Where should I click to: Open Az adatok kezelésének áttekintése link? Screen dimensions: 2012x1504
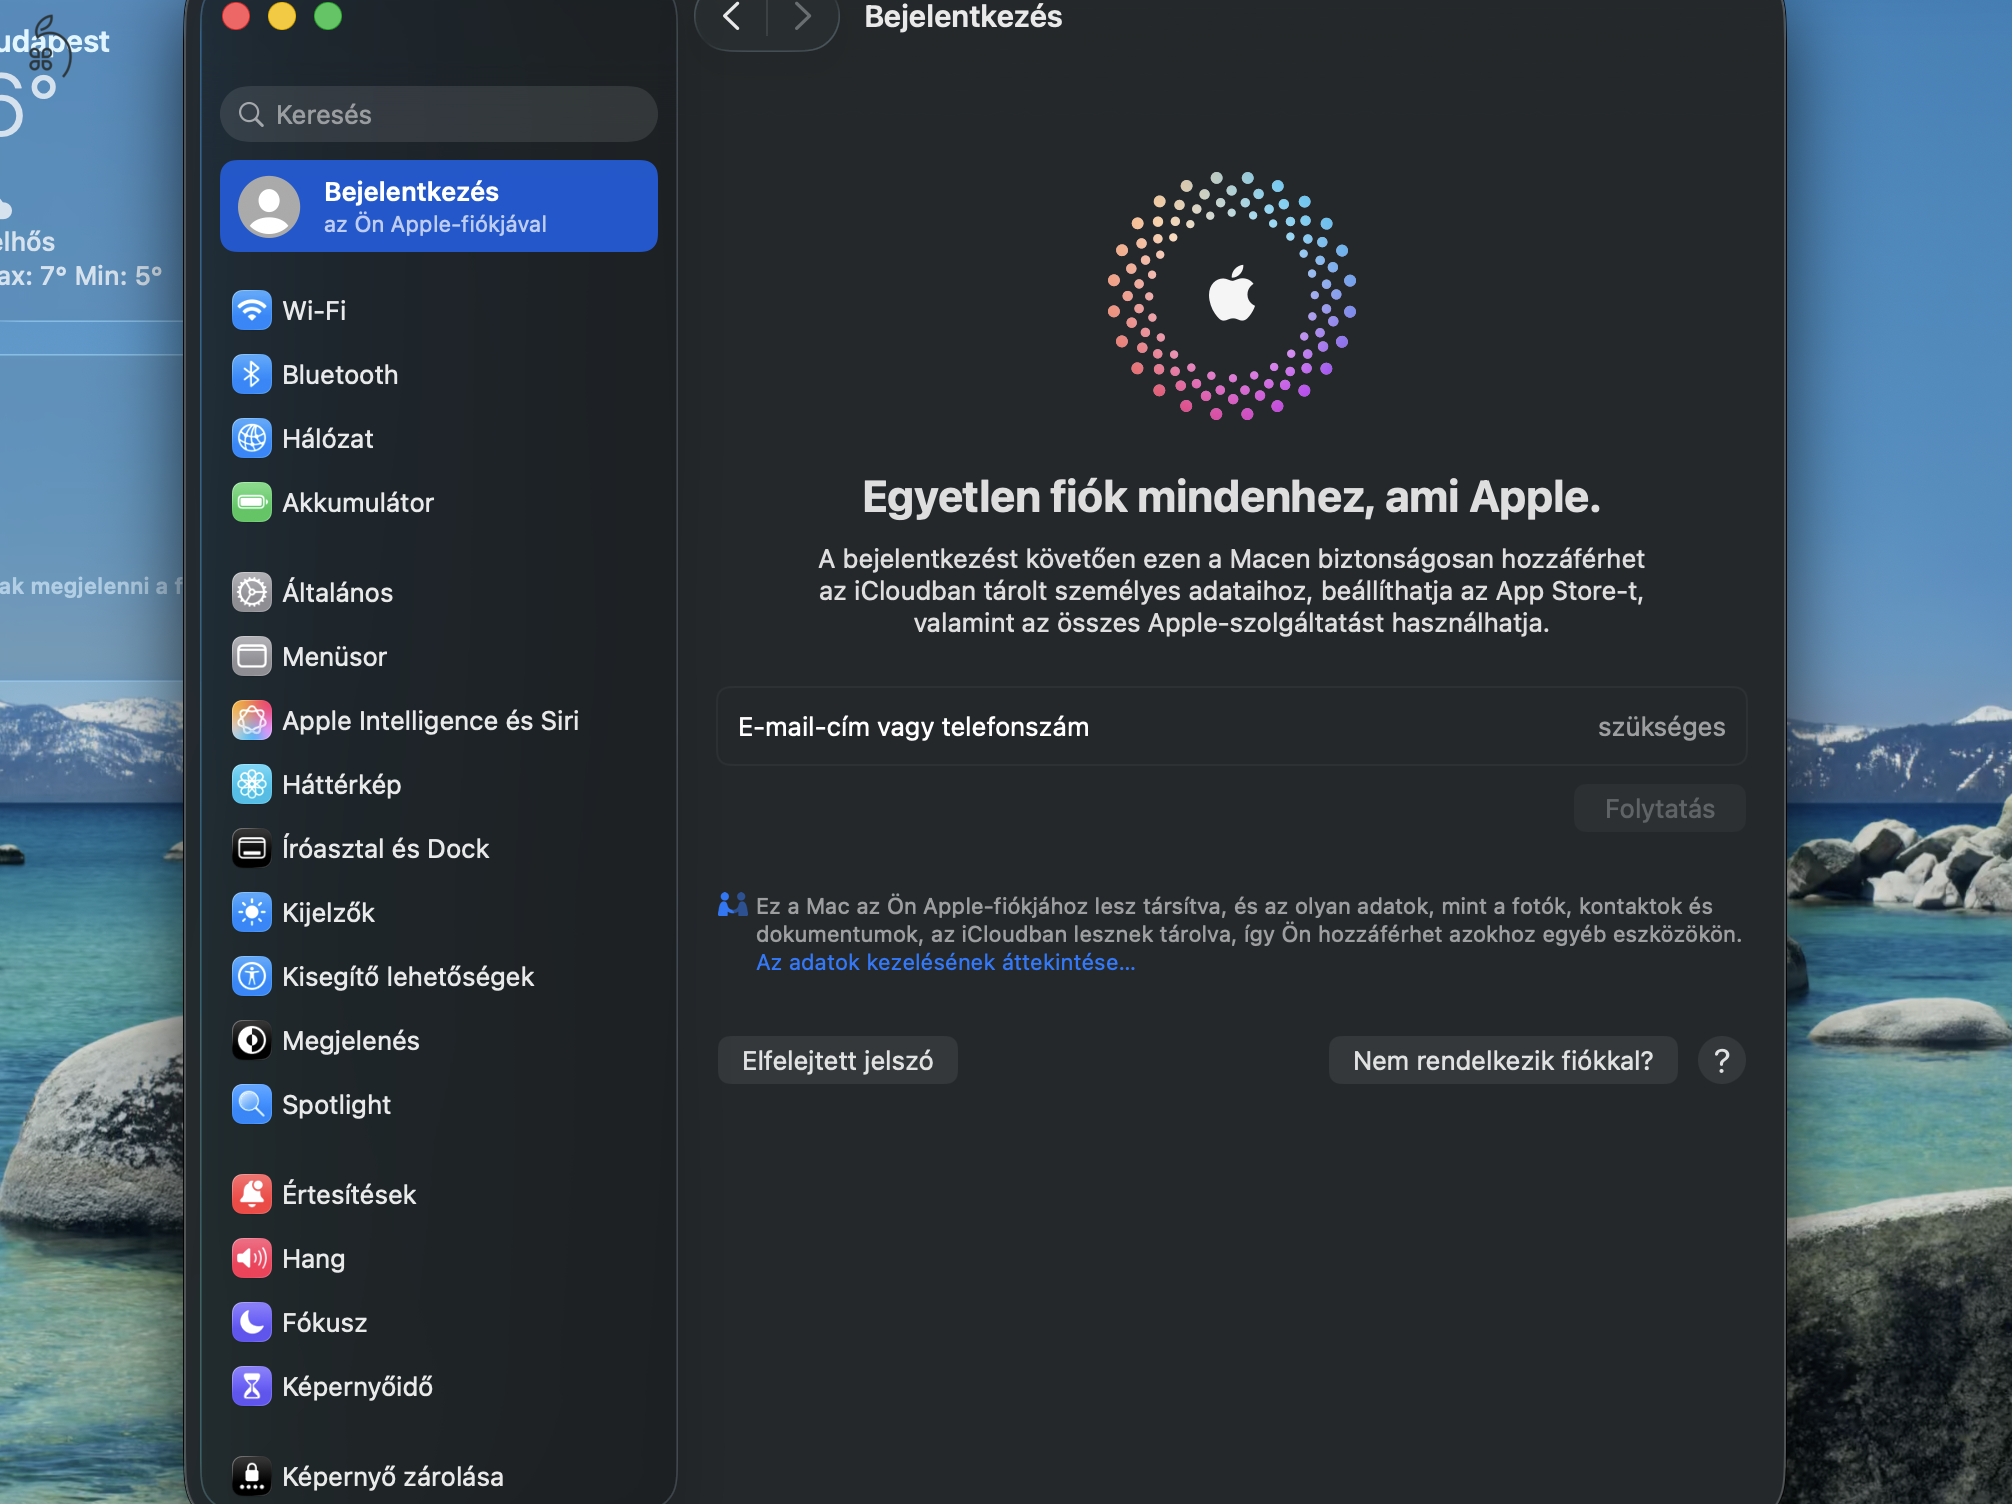(x=945, y=962)
